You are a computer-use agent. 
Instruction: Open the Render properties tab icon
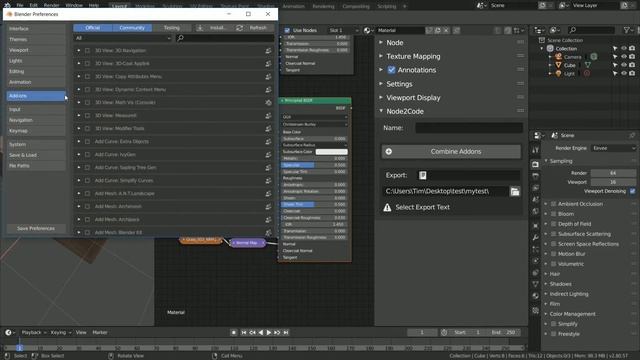click(x=536, y=164)
